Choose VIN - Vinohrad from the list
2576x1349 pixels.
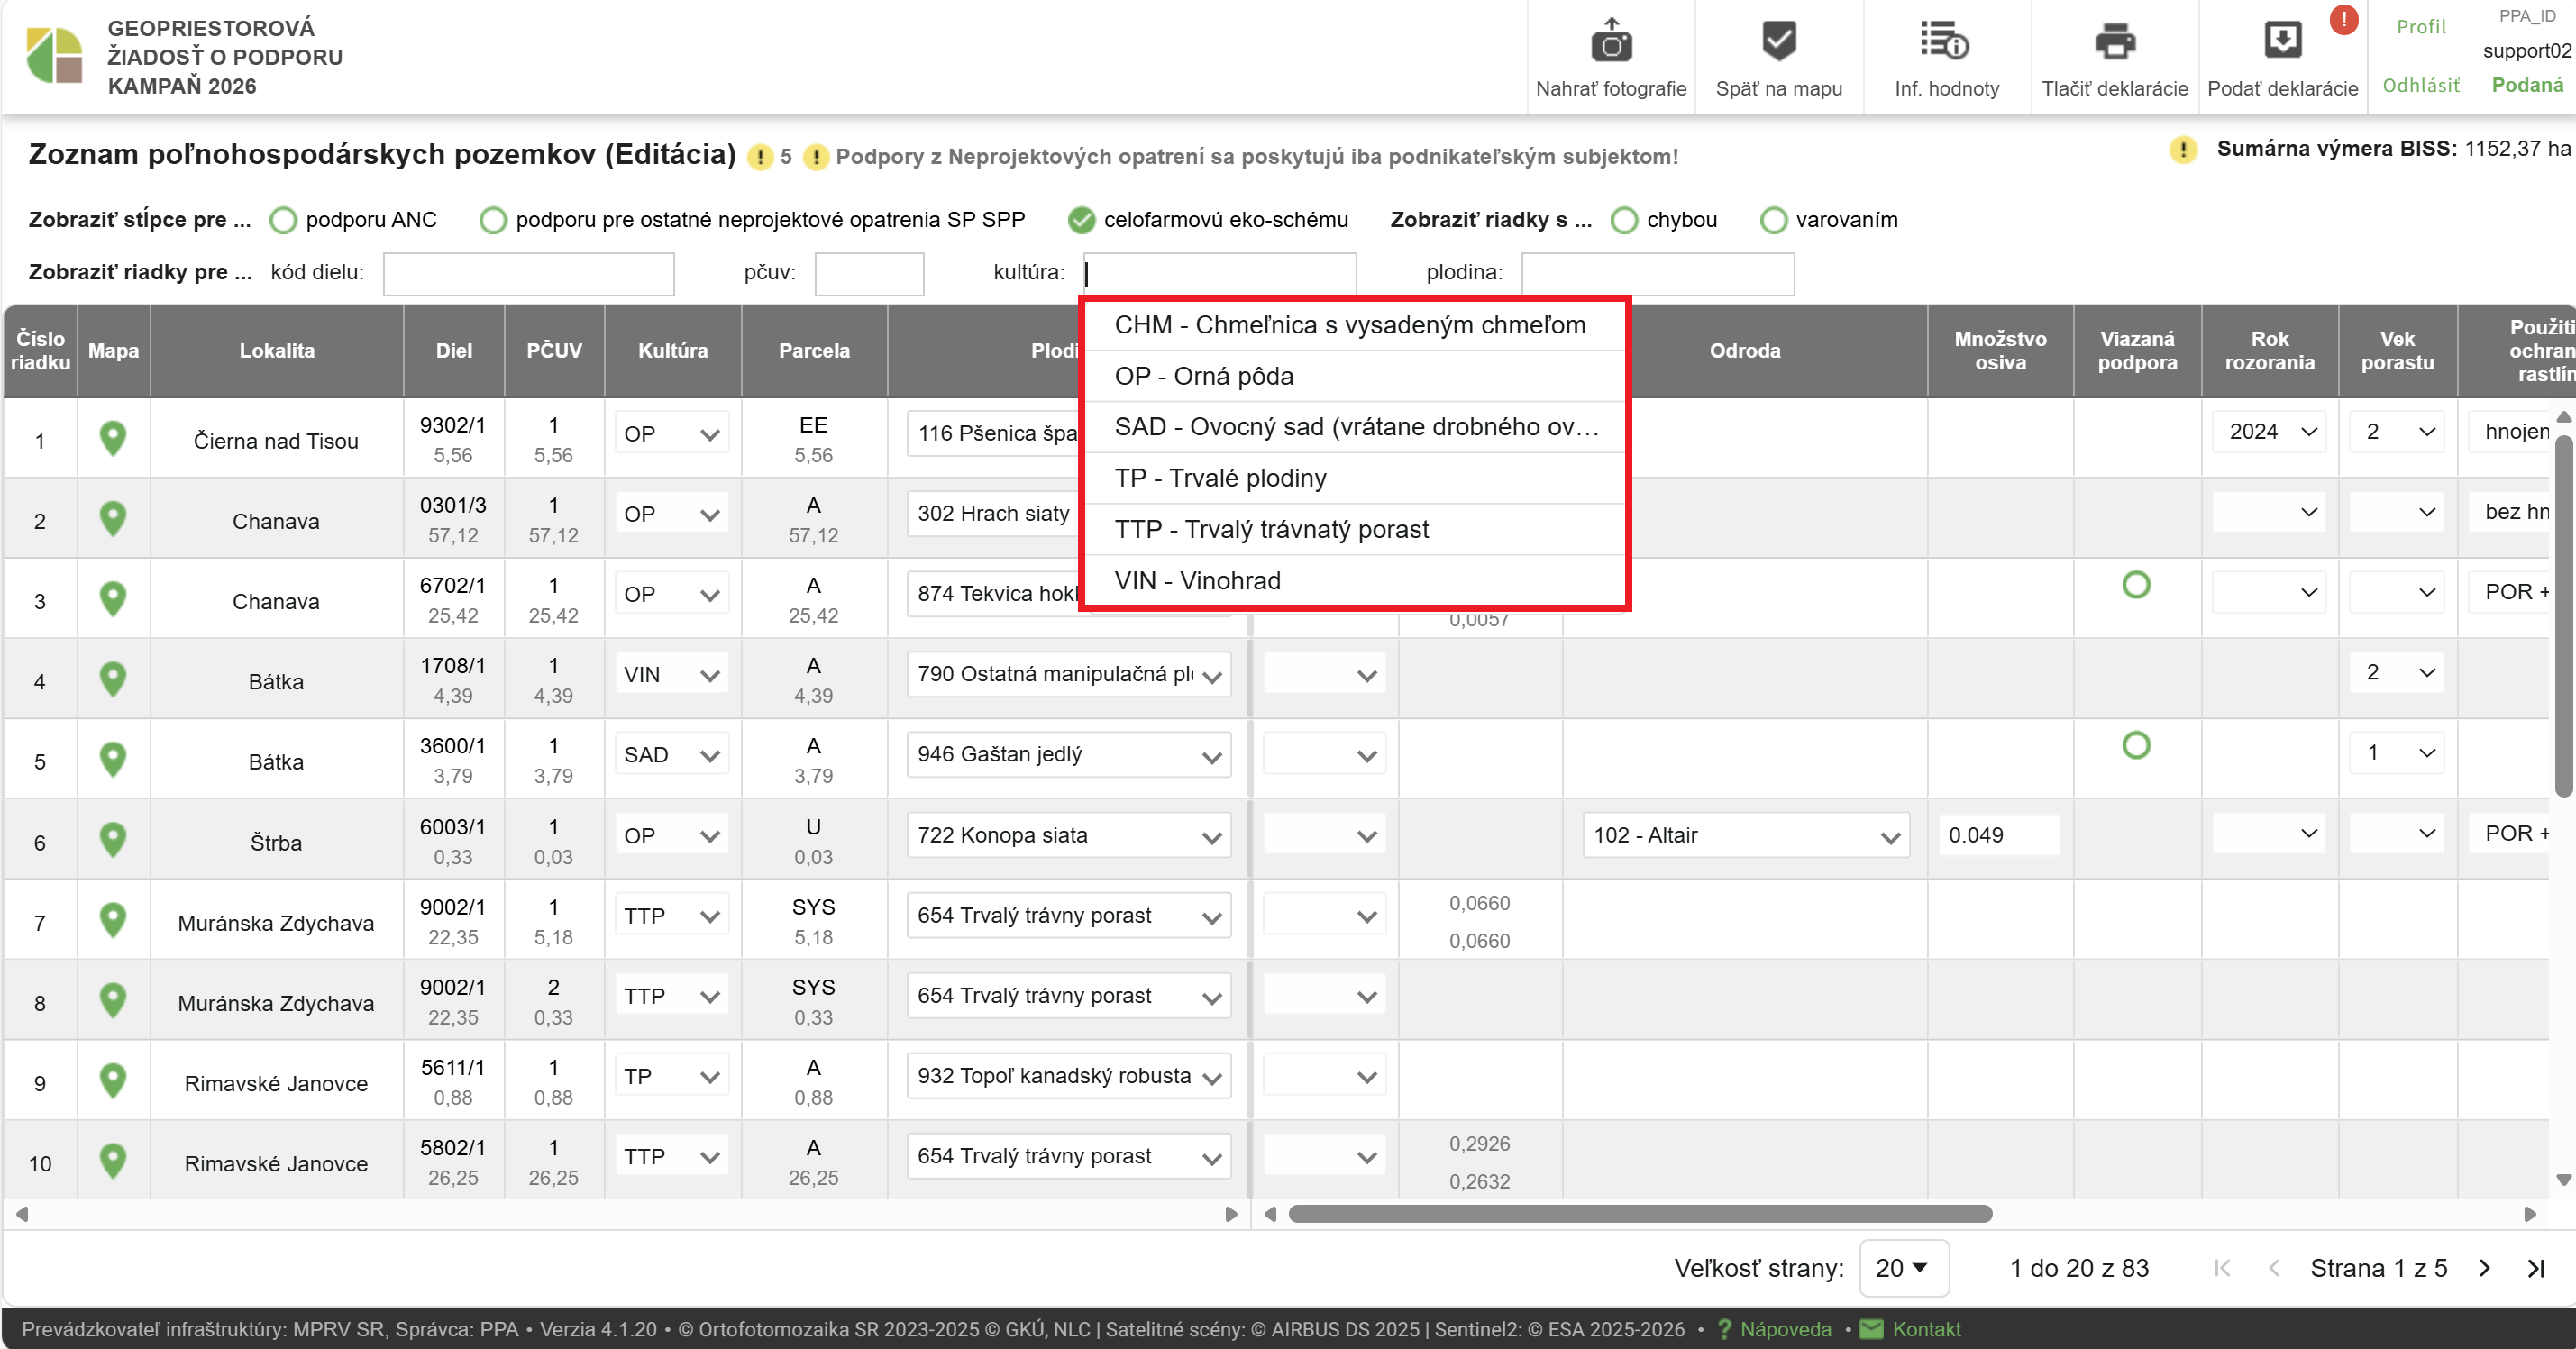(x=1197, y=580)
